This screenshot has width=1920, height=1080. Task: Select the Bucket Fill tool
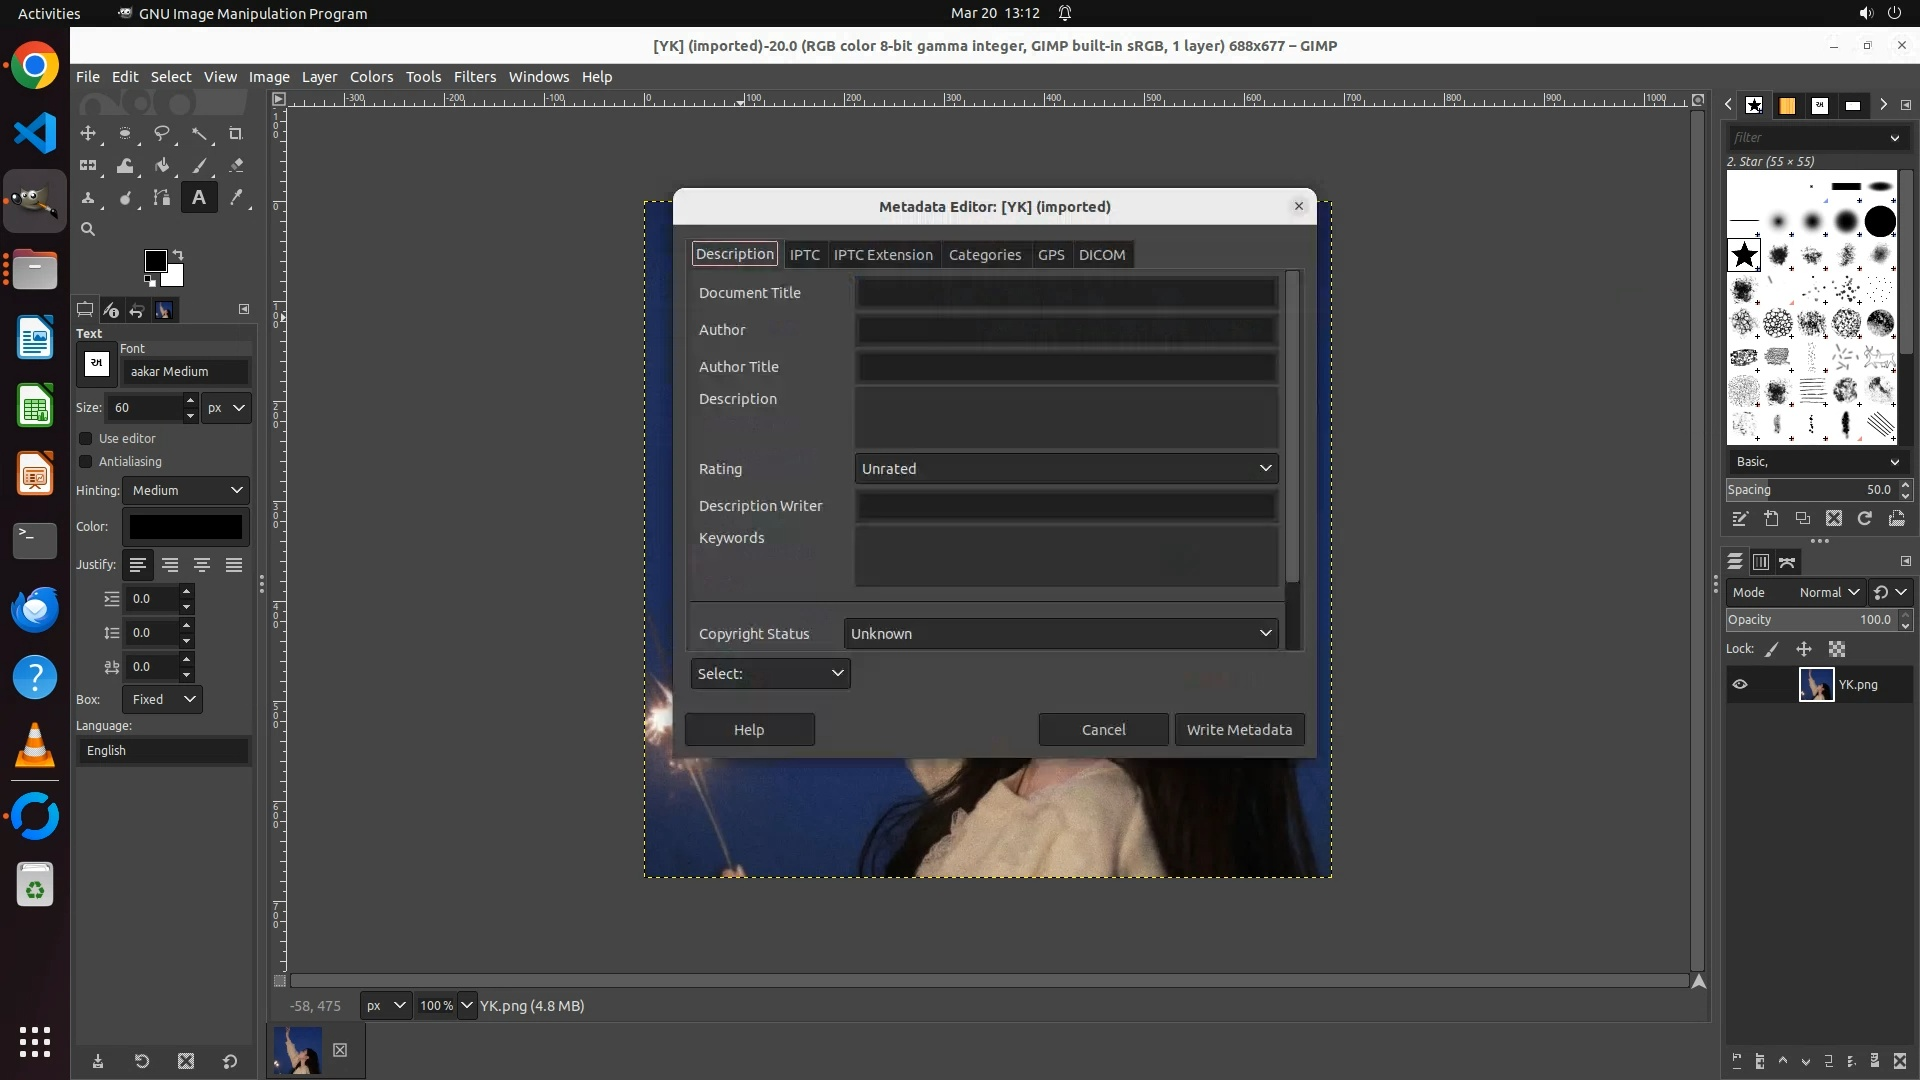(x=161, y=166)
